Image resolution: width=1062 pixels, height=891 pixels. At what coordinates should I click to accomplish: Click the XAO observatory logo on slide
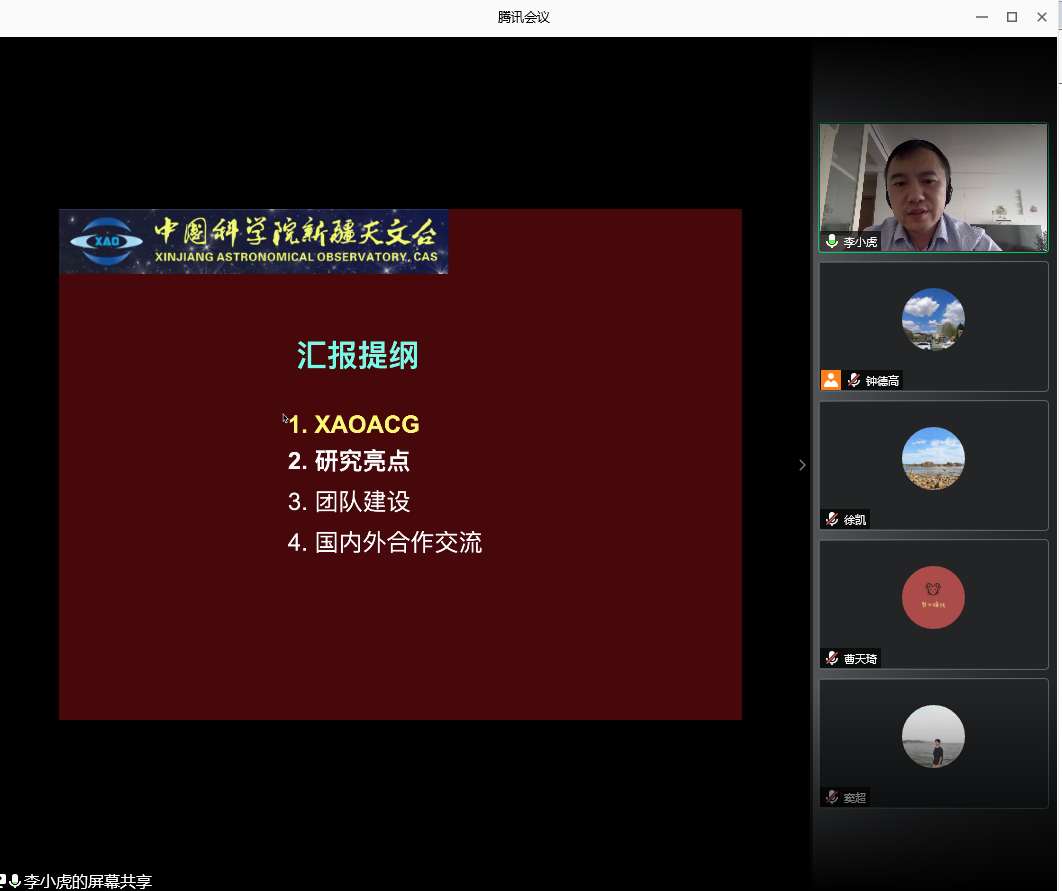pyautogui.click(x=99, y=241)
